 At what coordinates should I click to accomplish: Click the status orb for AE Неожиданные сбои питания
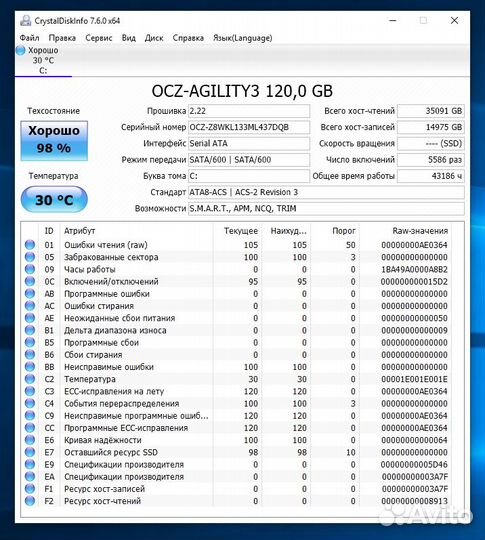click(x=30, y=318)
